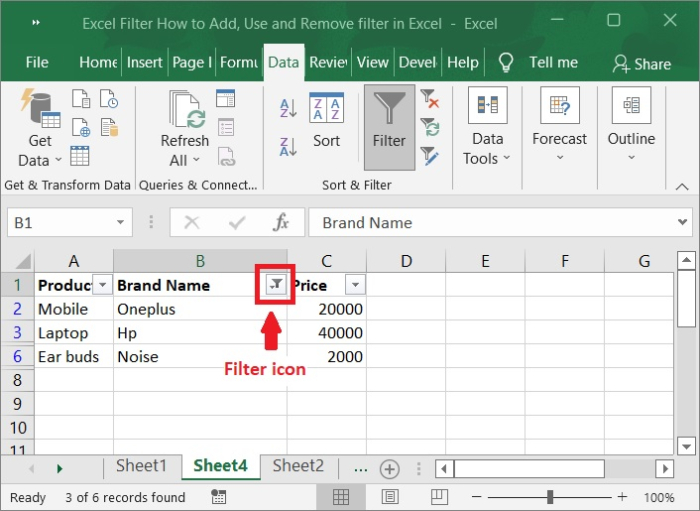Reapply the filter icon
This screenshot has width=700, height=511.
click(429, 127)
